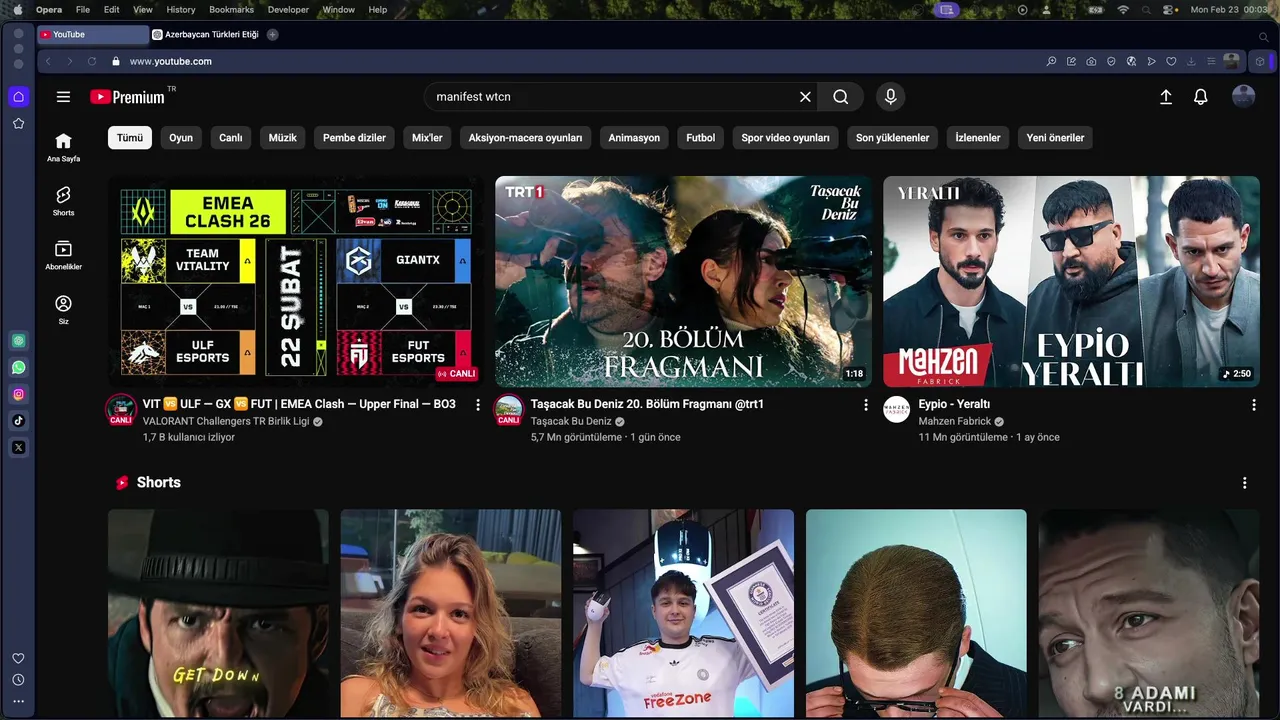Open Instagram from Opera sidebar
The image size is (1280, 720).
click(x=18, y=394)
